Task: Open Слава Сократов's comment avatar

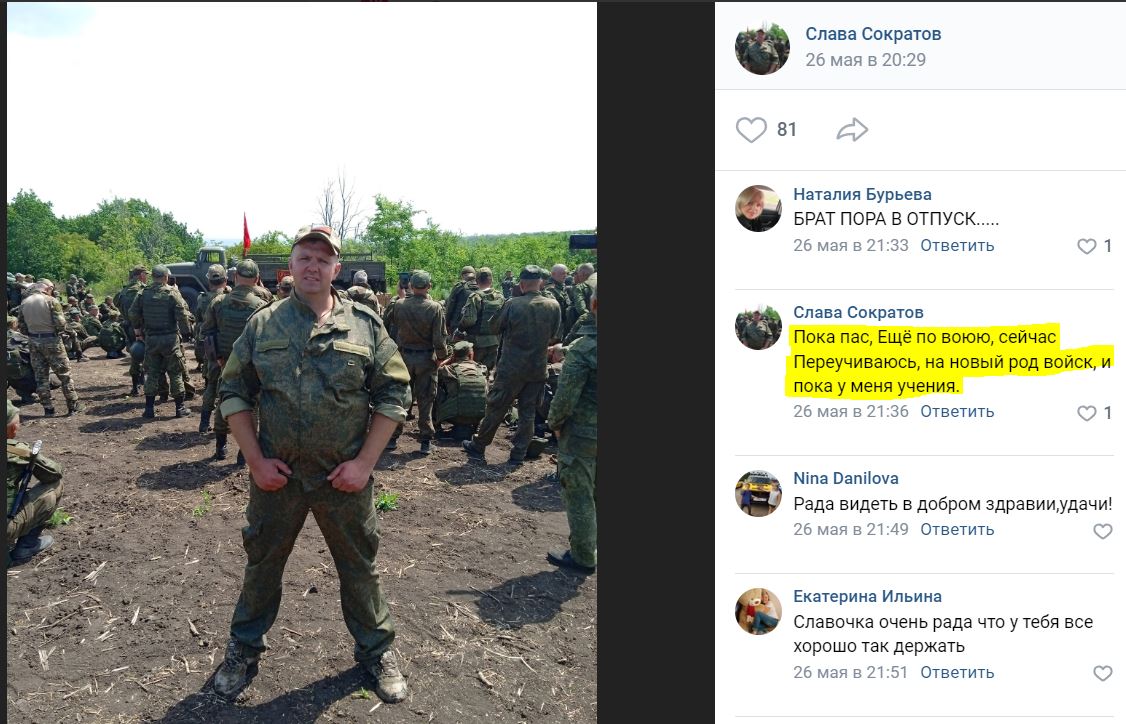Action: click(758, 327)
